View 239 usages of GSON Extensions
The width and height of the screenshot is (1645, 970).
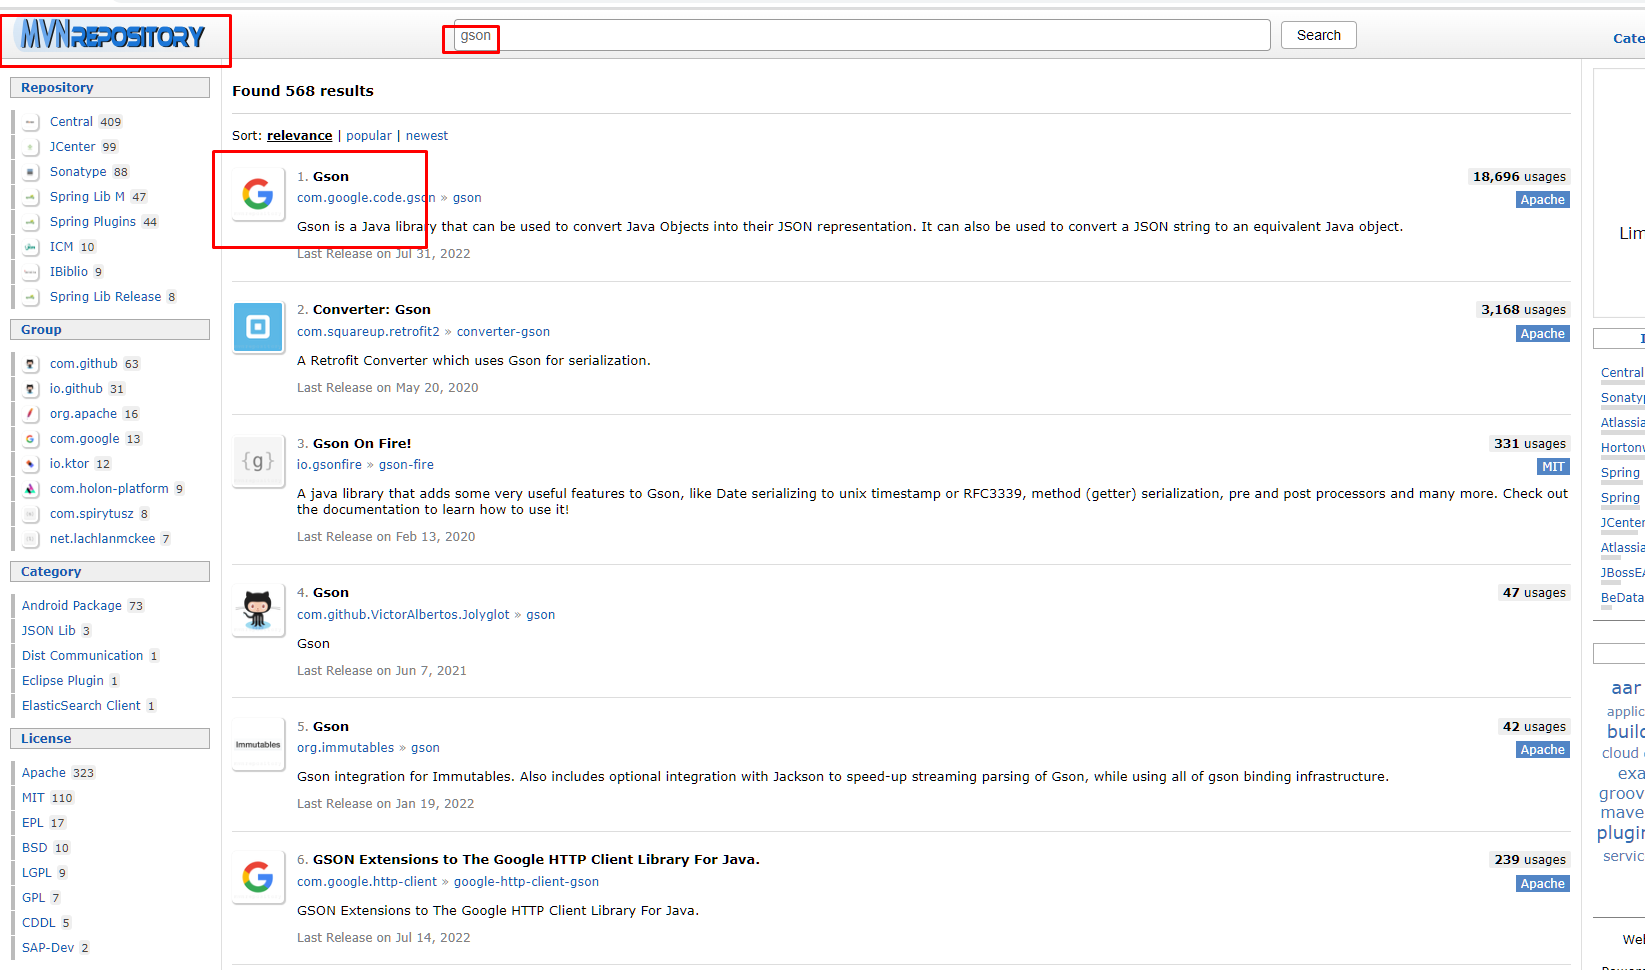point(1529,860)
